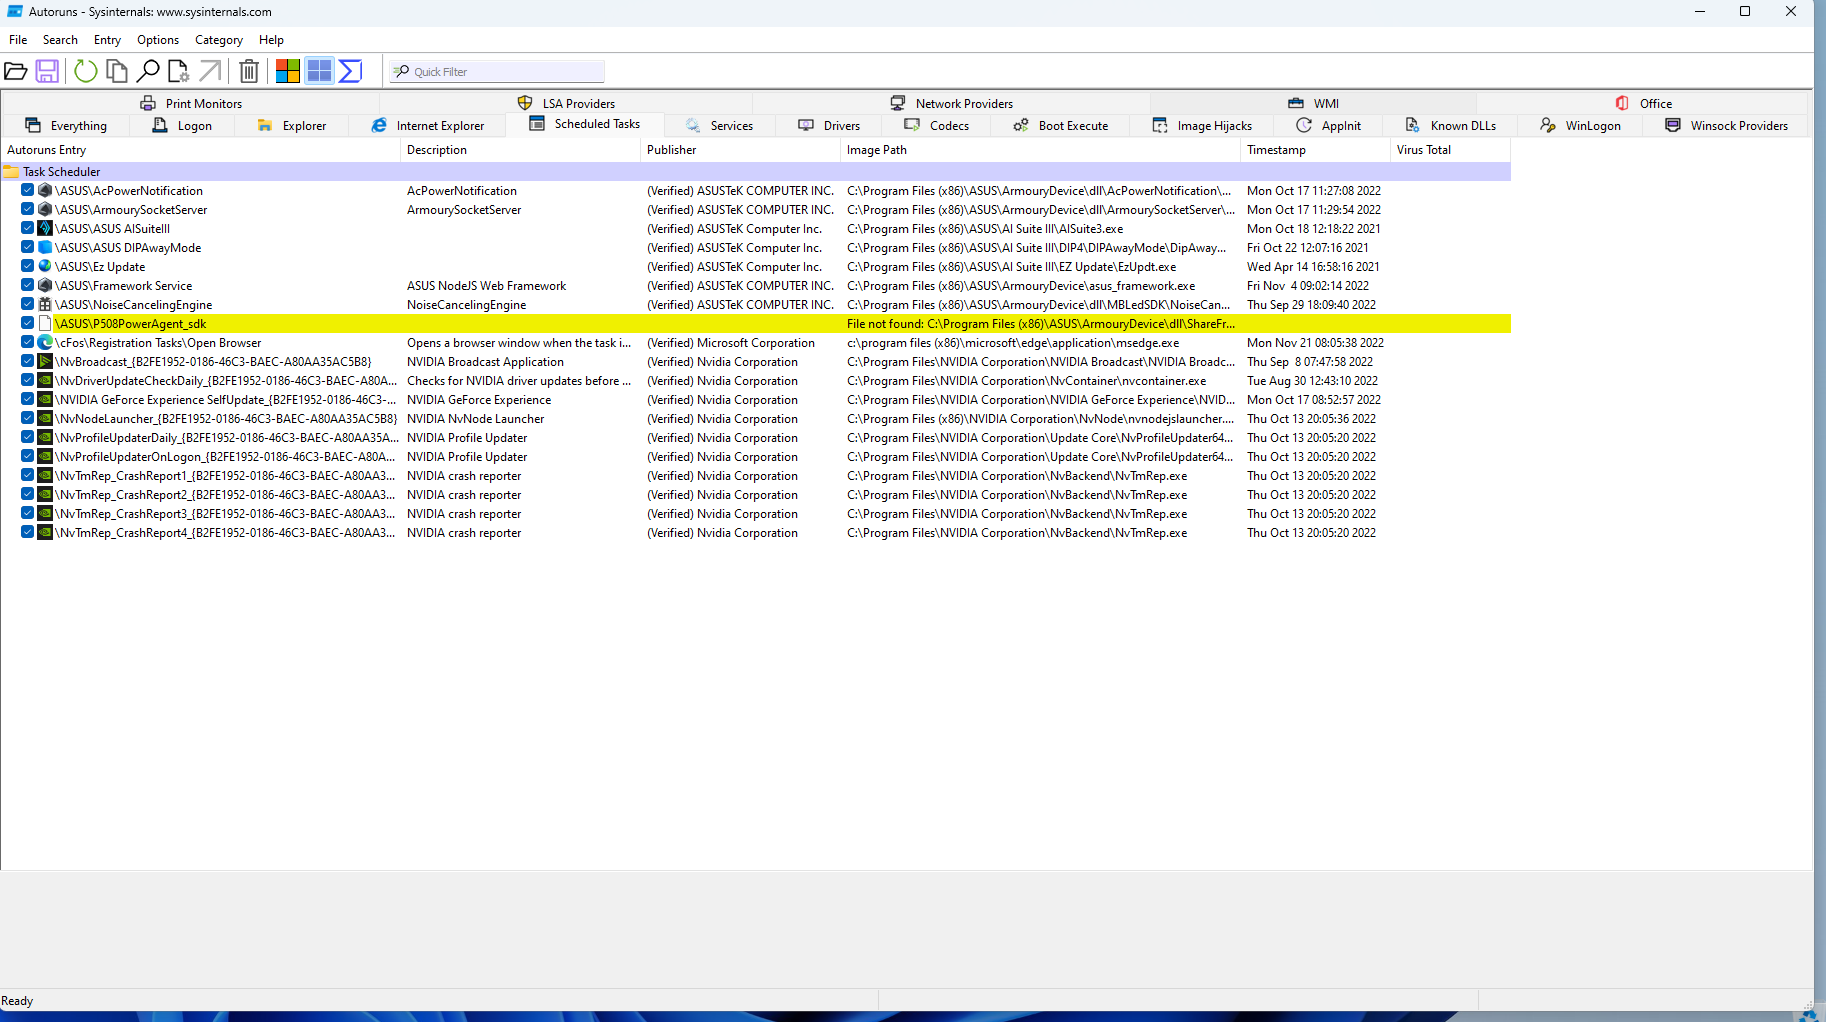Click the blue Sigma toolbar icon
Viewport: 1826px width, 1022px height.
click(351, 71)
